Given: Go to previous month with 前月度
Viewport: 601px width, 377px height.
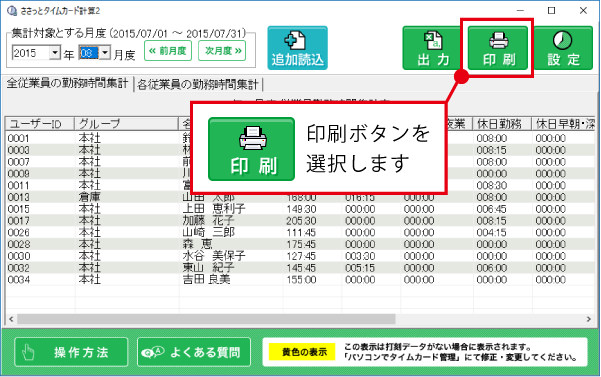Looking at the screenshot, I should pos(168,51).
